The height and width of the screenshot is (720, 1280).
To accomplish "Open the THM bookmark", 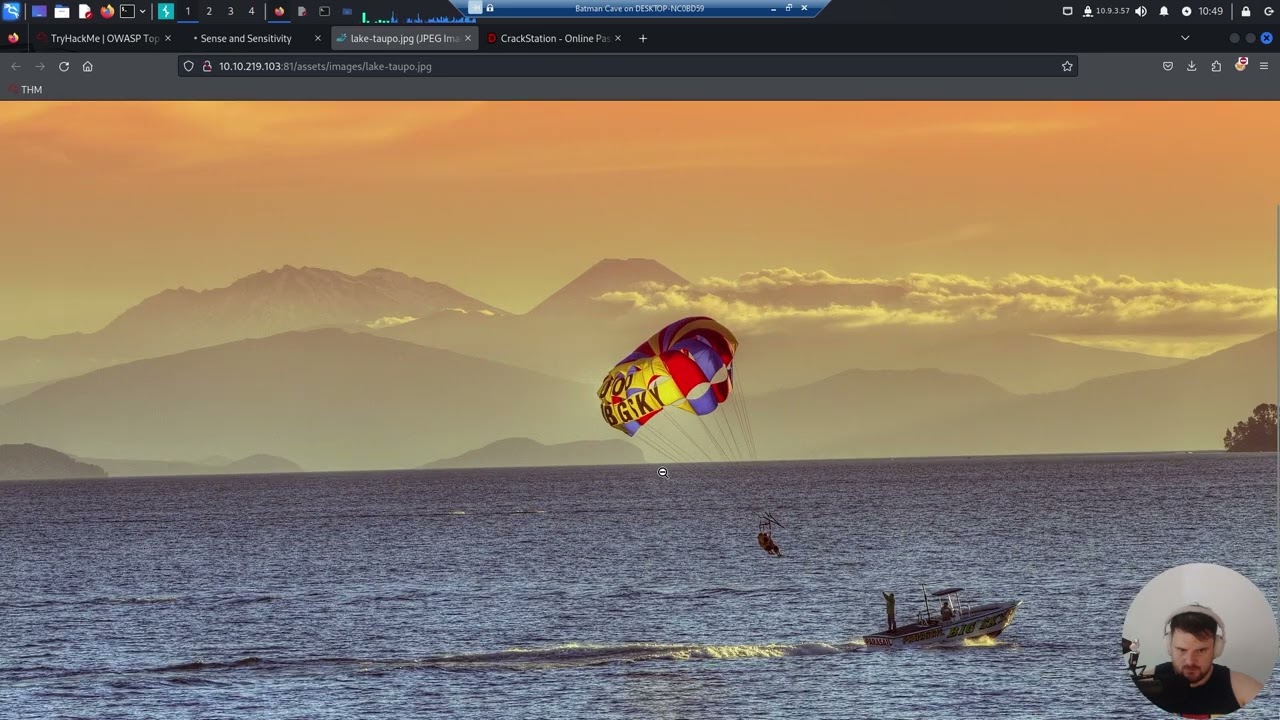I will coord(24,90).
